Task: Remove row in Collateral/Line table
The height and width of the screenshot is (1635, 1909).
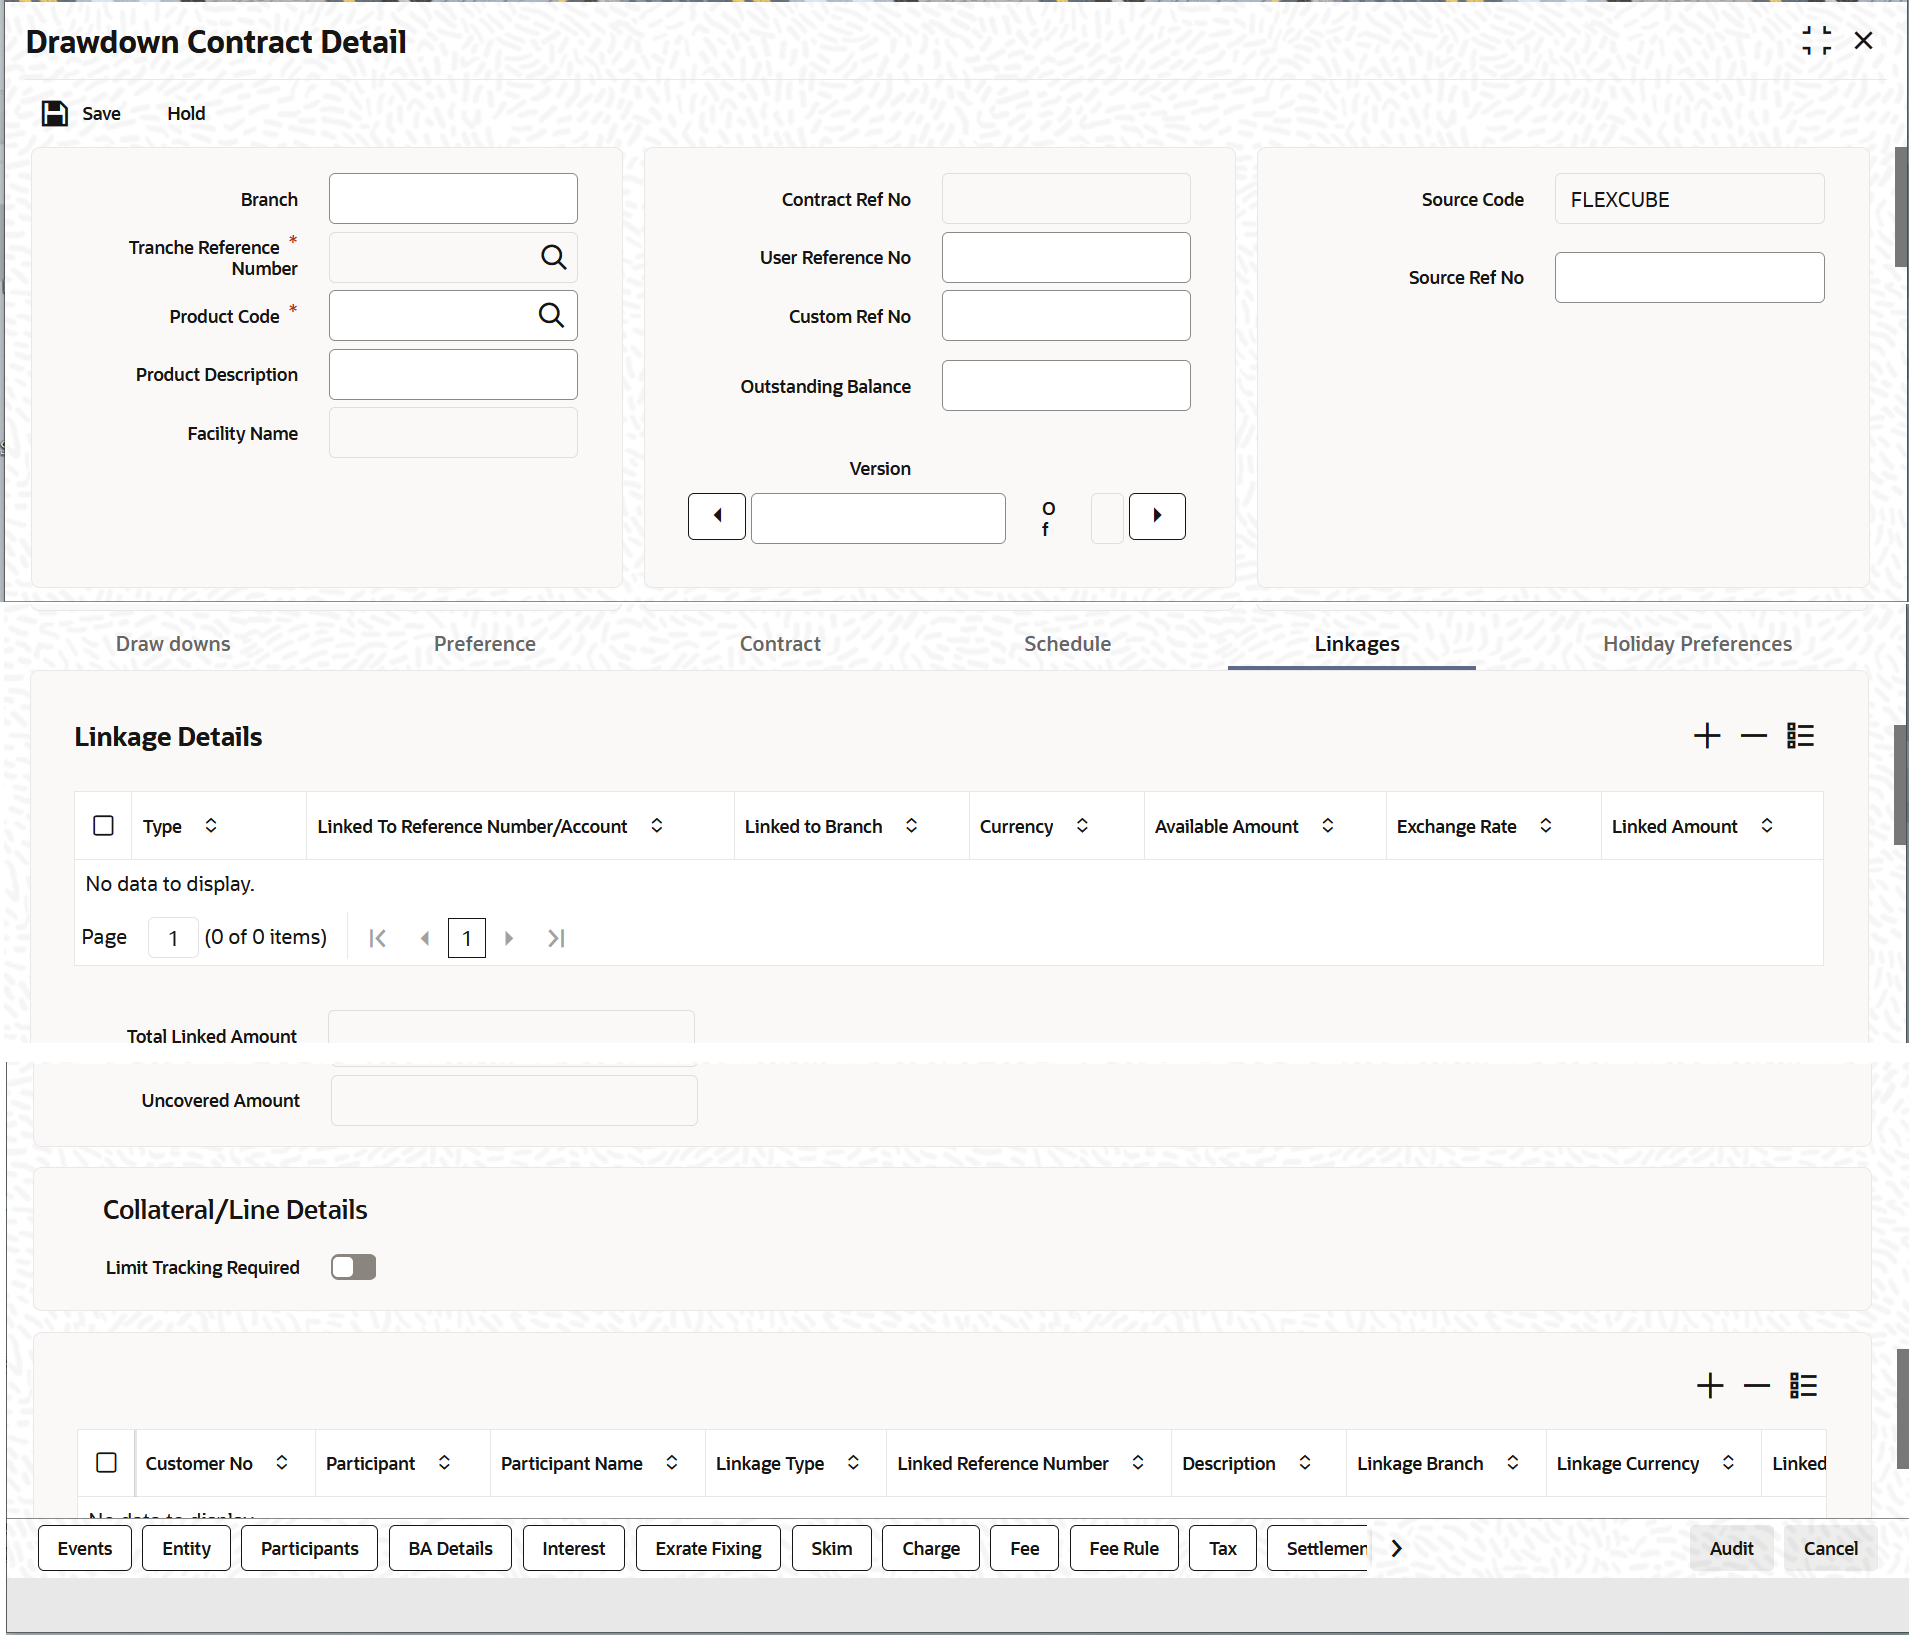Action: pos(1757,1386)
